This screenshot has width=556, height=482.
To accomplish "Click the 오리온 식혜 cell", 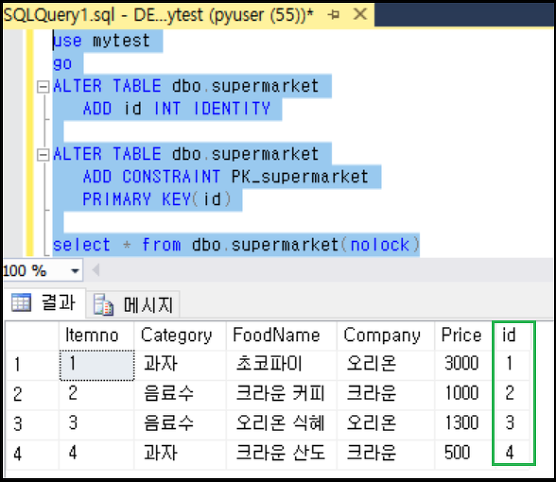I will 282,425.
